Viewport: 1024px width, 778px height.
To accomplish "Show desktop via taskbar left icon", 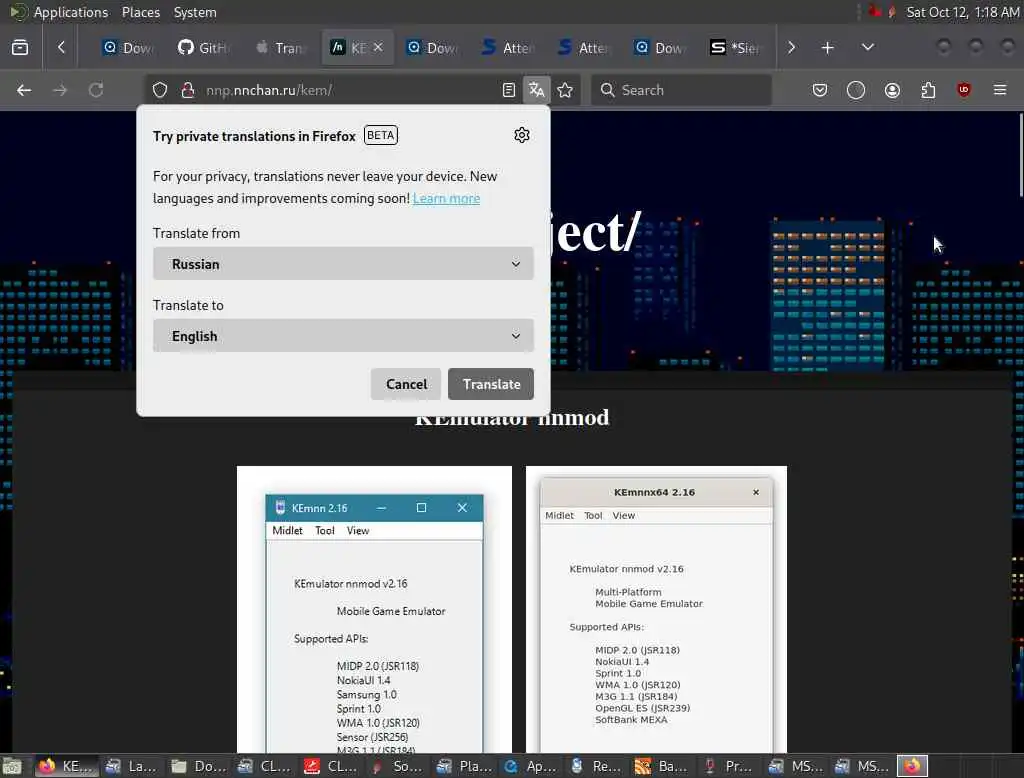I will [12, 766].
